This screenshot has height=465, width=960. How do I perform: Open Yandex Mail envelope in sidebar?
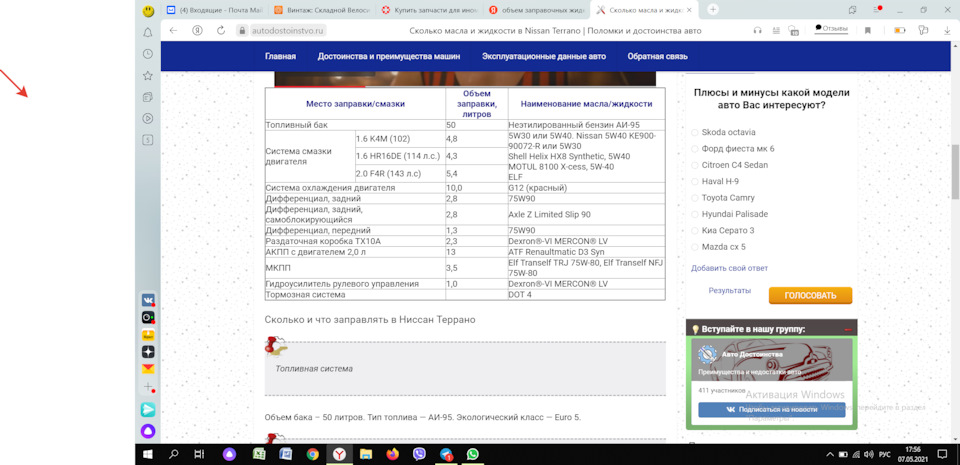click(148, 369)
